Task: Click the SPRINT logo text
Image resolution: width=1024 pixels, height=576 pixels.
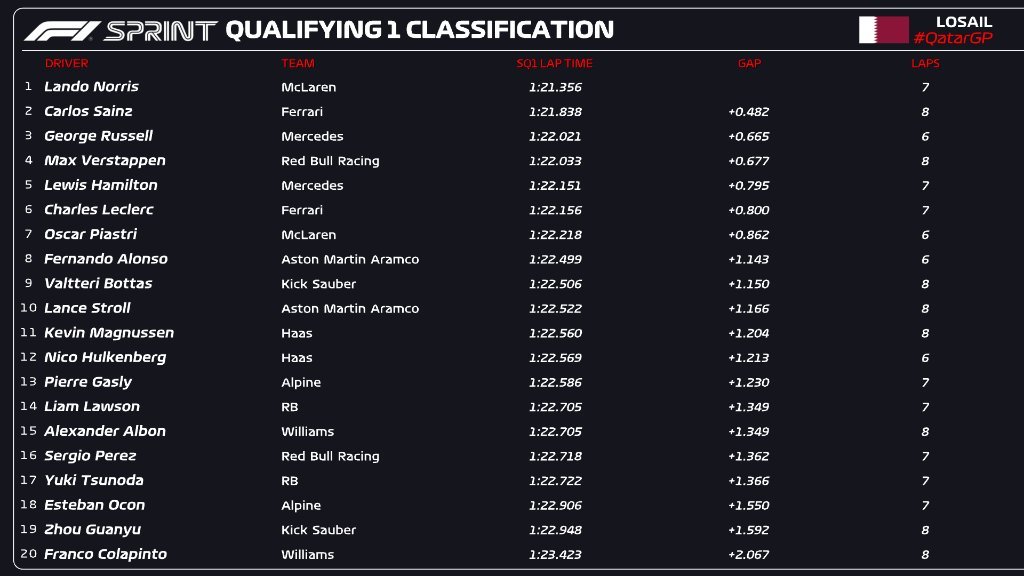Action: click(x=160, y=31)
